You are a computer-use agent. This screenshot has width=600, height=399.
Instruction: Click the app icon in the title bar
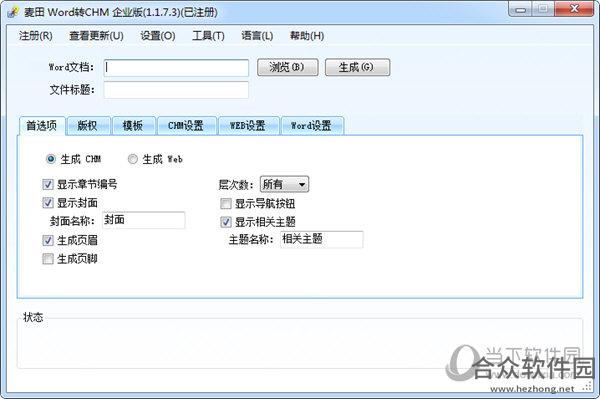[13, 12]
